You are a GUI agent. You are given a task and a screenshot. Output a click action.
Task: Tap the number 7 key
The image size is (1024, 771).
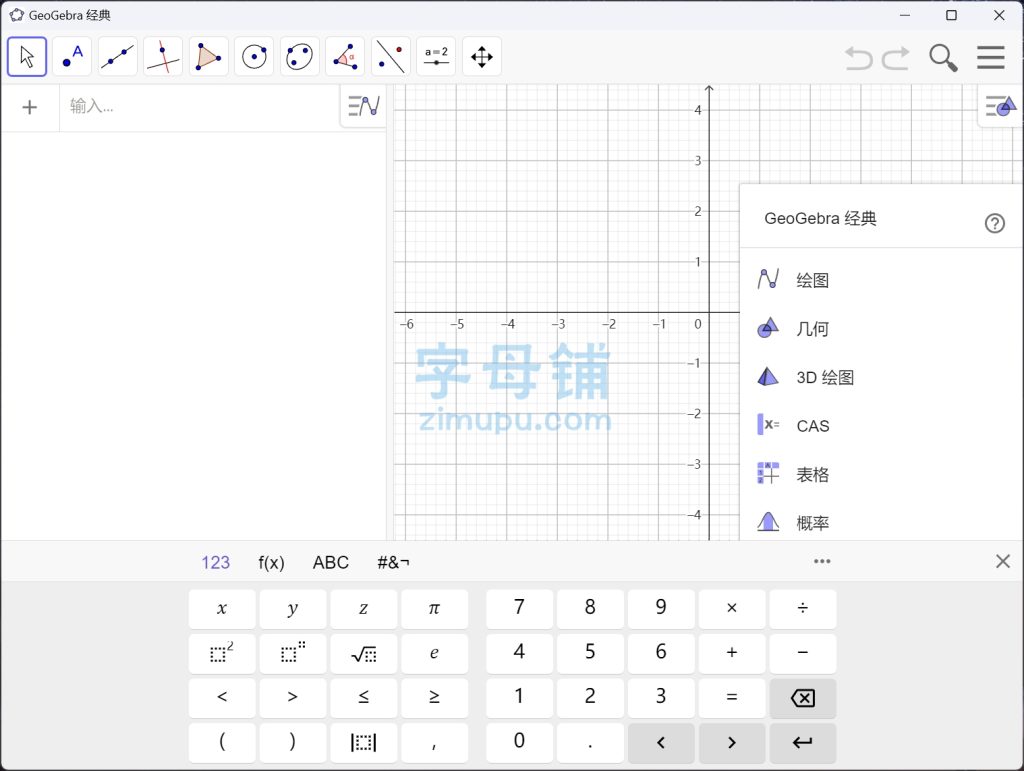click(x=519, y=609)
